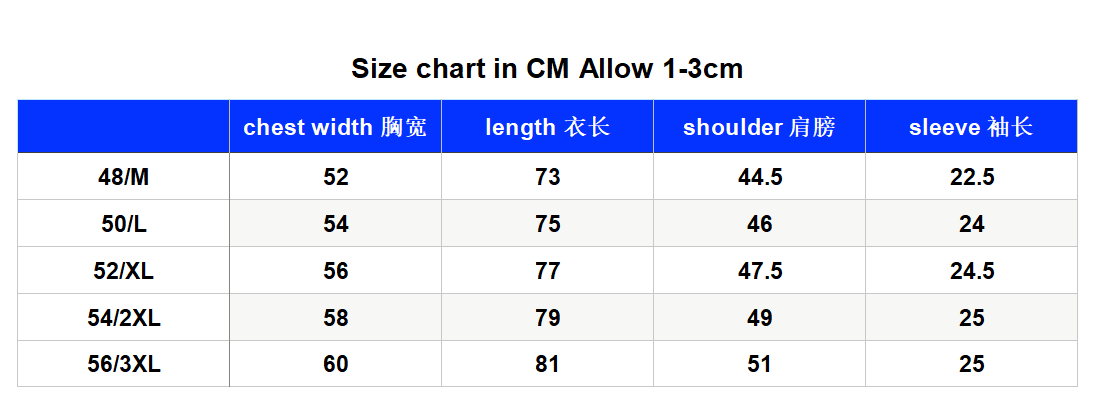Screen dimensions: 1100x412
Task: Select shoulder value 47.5
Action: (760, 271)
